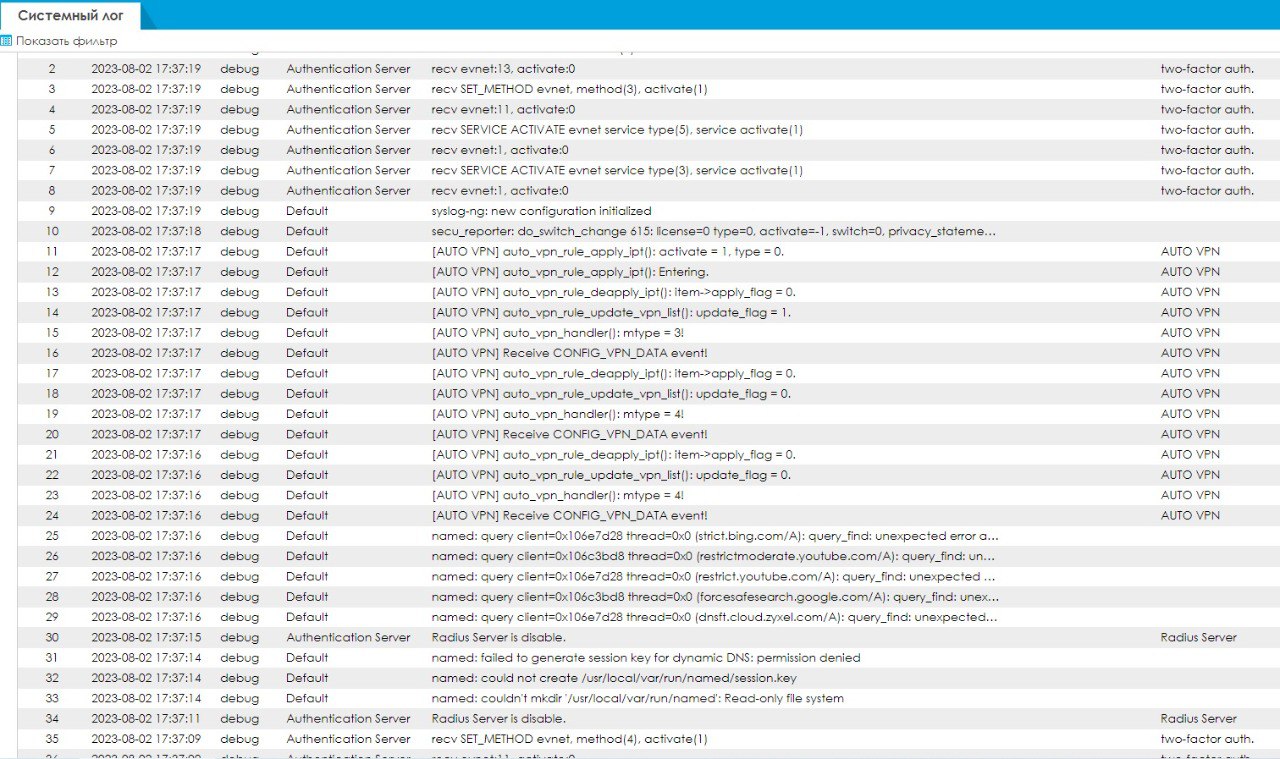Click 'Authentication Server' in row 3

348,89
